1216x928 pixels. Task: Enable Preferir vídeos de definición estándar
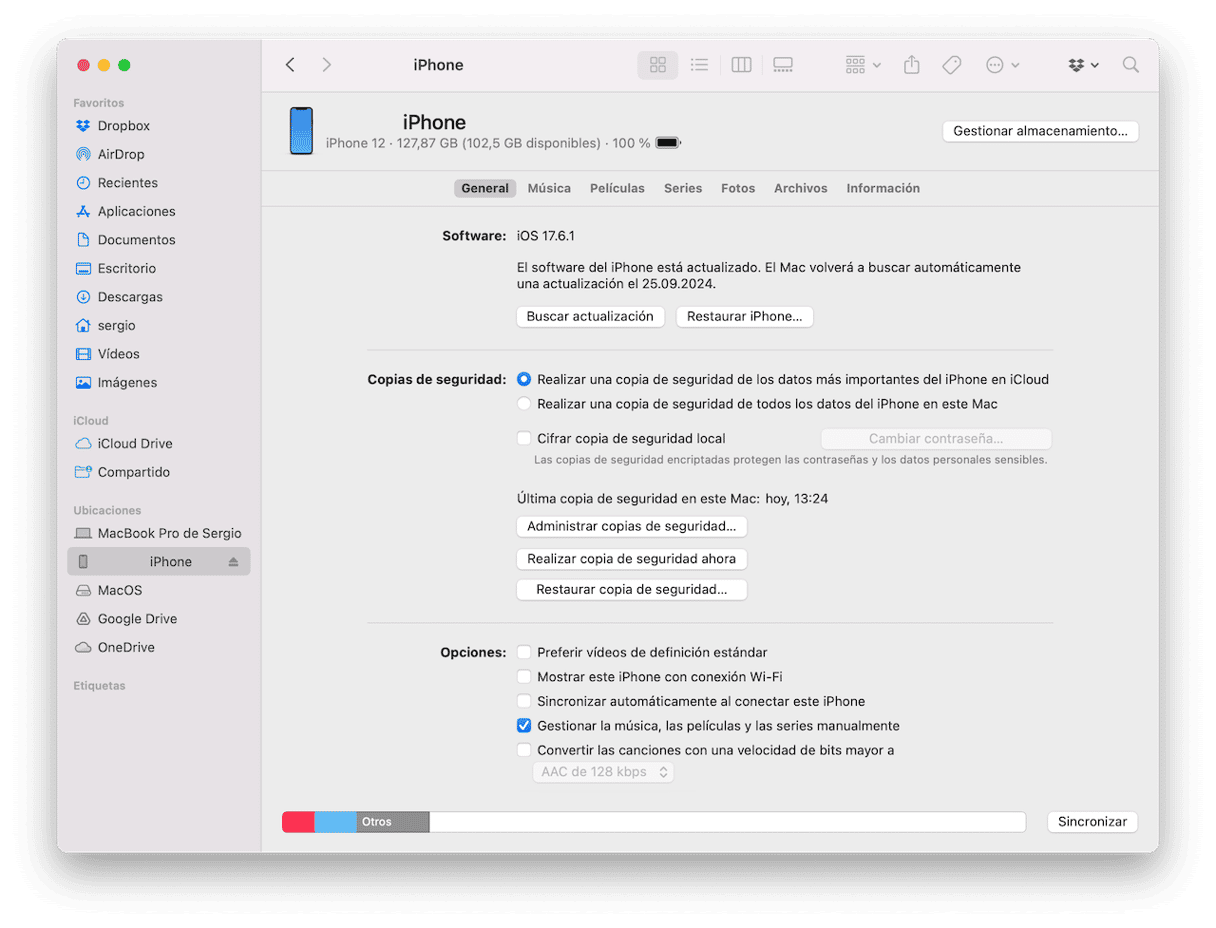pyautogui.click(x=524, y=652)
